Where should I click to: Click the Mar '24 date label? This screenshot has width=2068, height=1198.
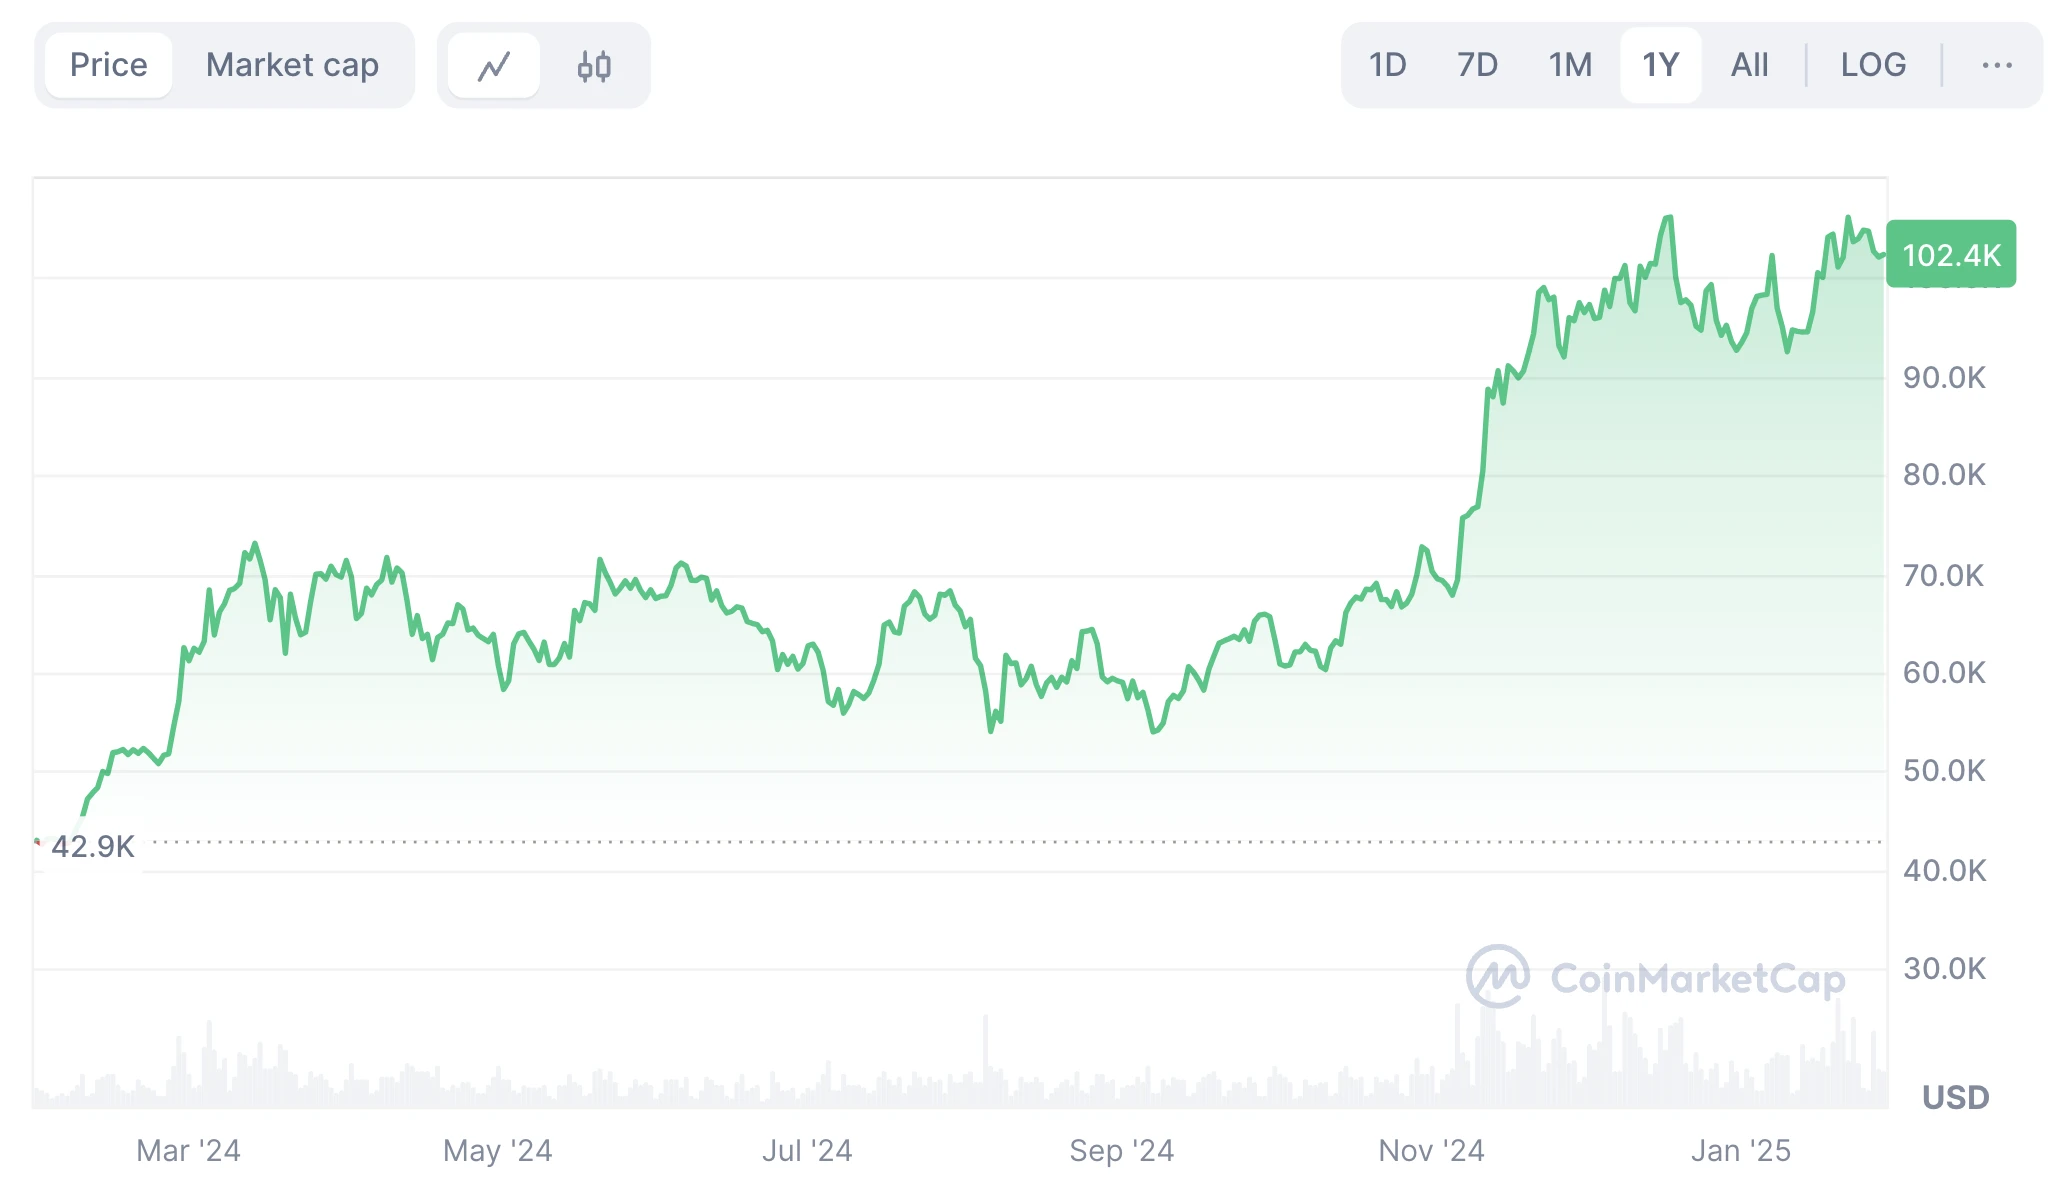coord(188,1151)
